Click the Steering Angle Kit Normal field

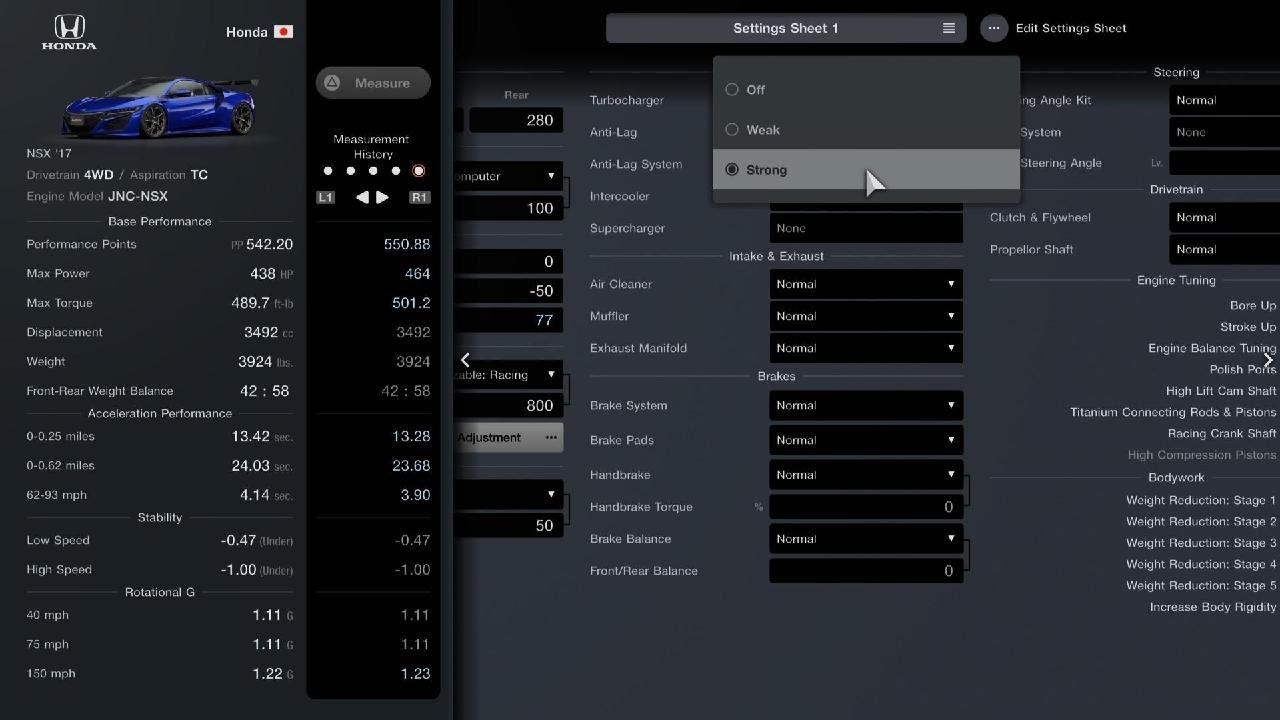[1224, 100]
